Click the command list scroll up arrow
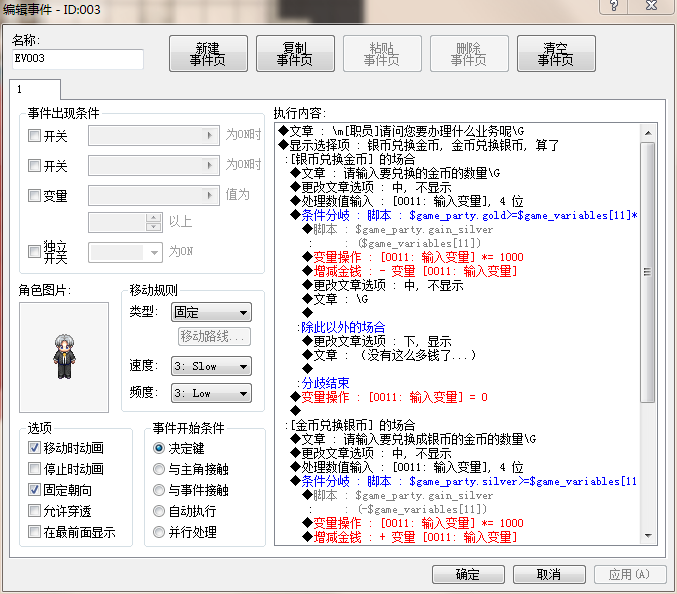 648,133
